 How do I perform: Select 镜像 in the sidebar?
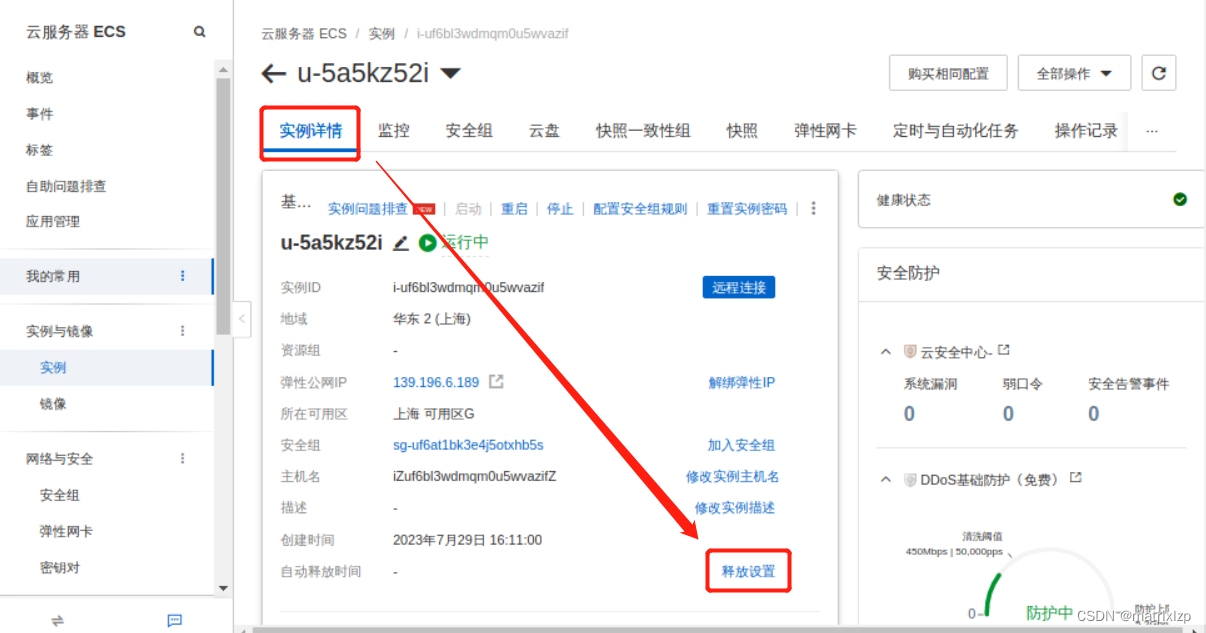point(54,404)
